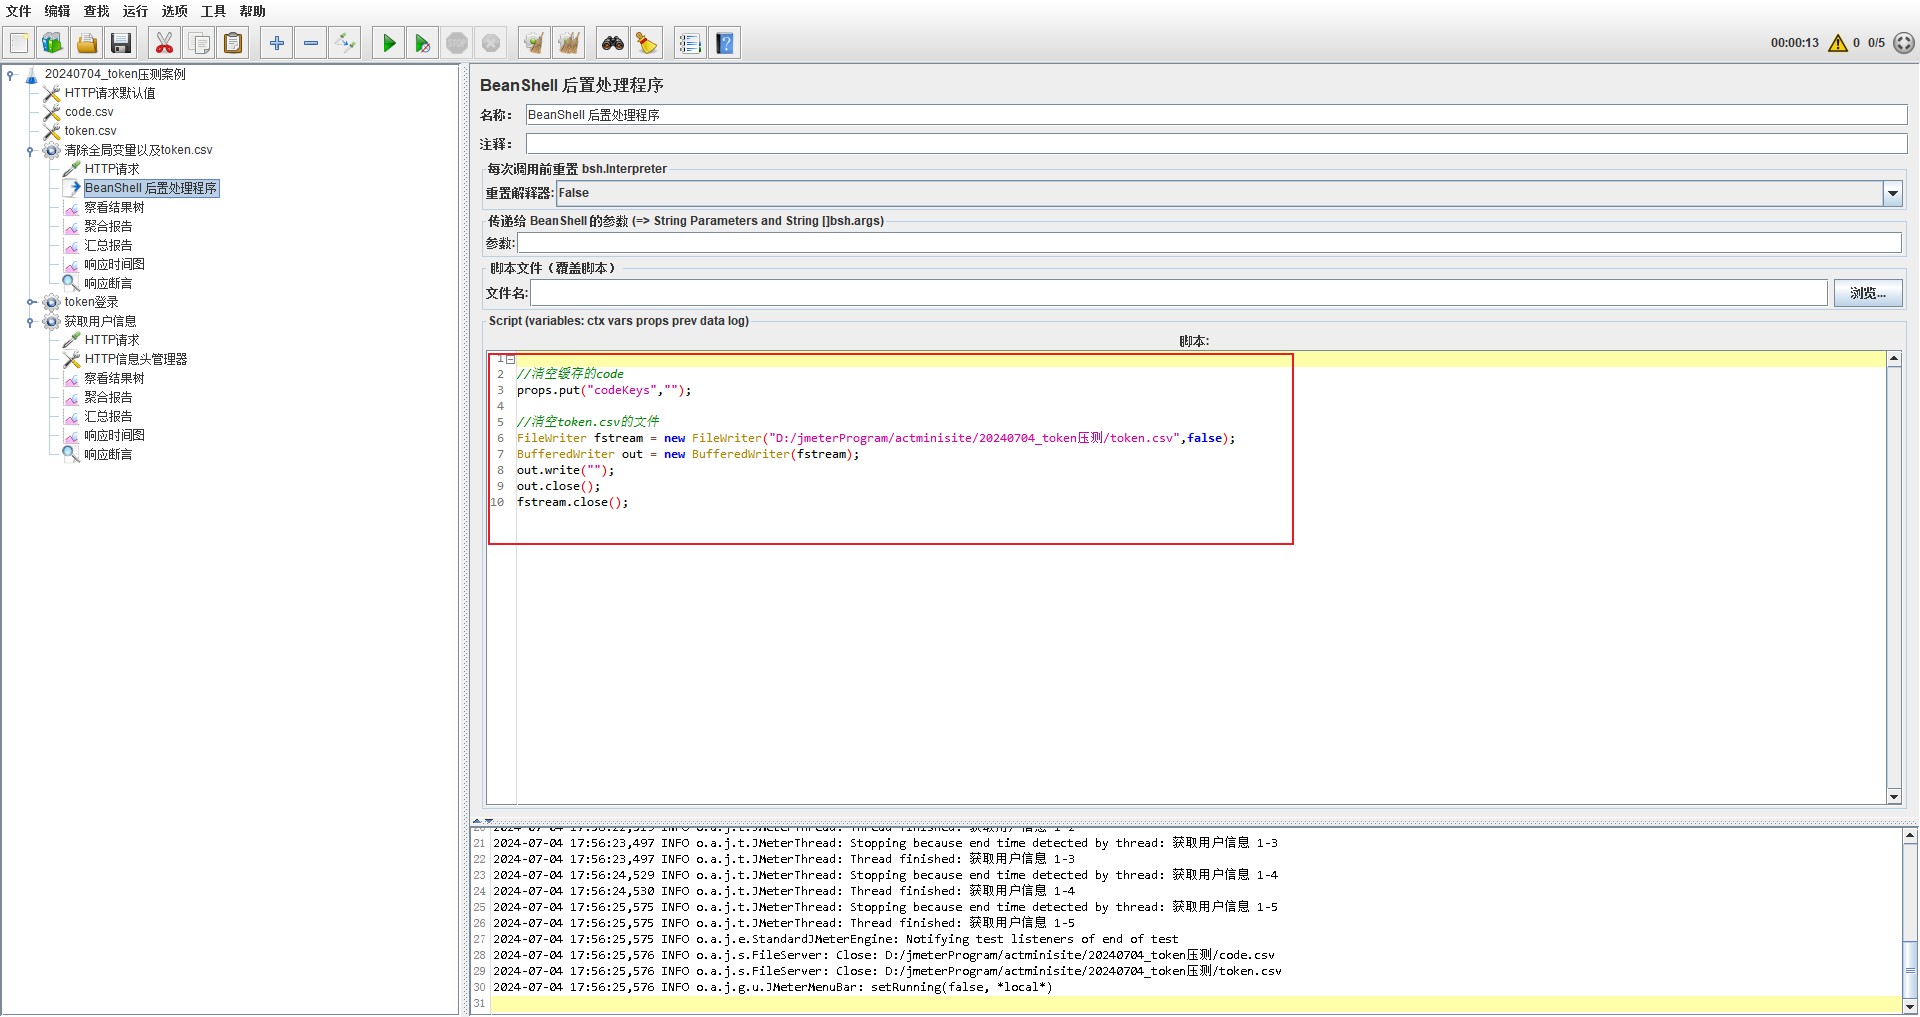Click the 注释 comment input field
This screenshot has height=1017, width=1920.
[1215, 144]
